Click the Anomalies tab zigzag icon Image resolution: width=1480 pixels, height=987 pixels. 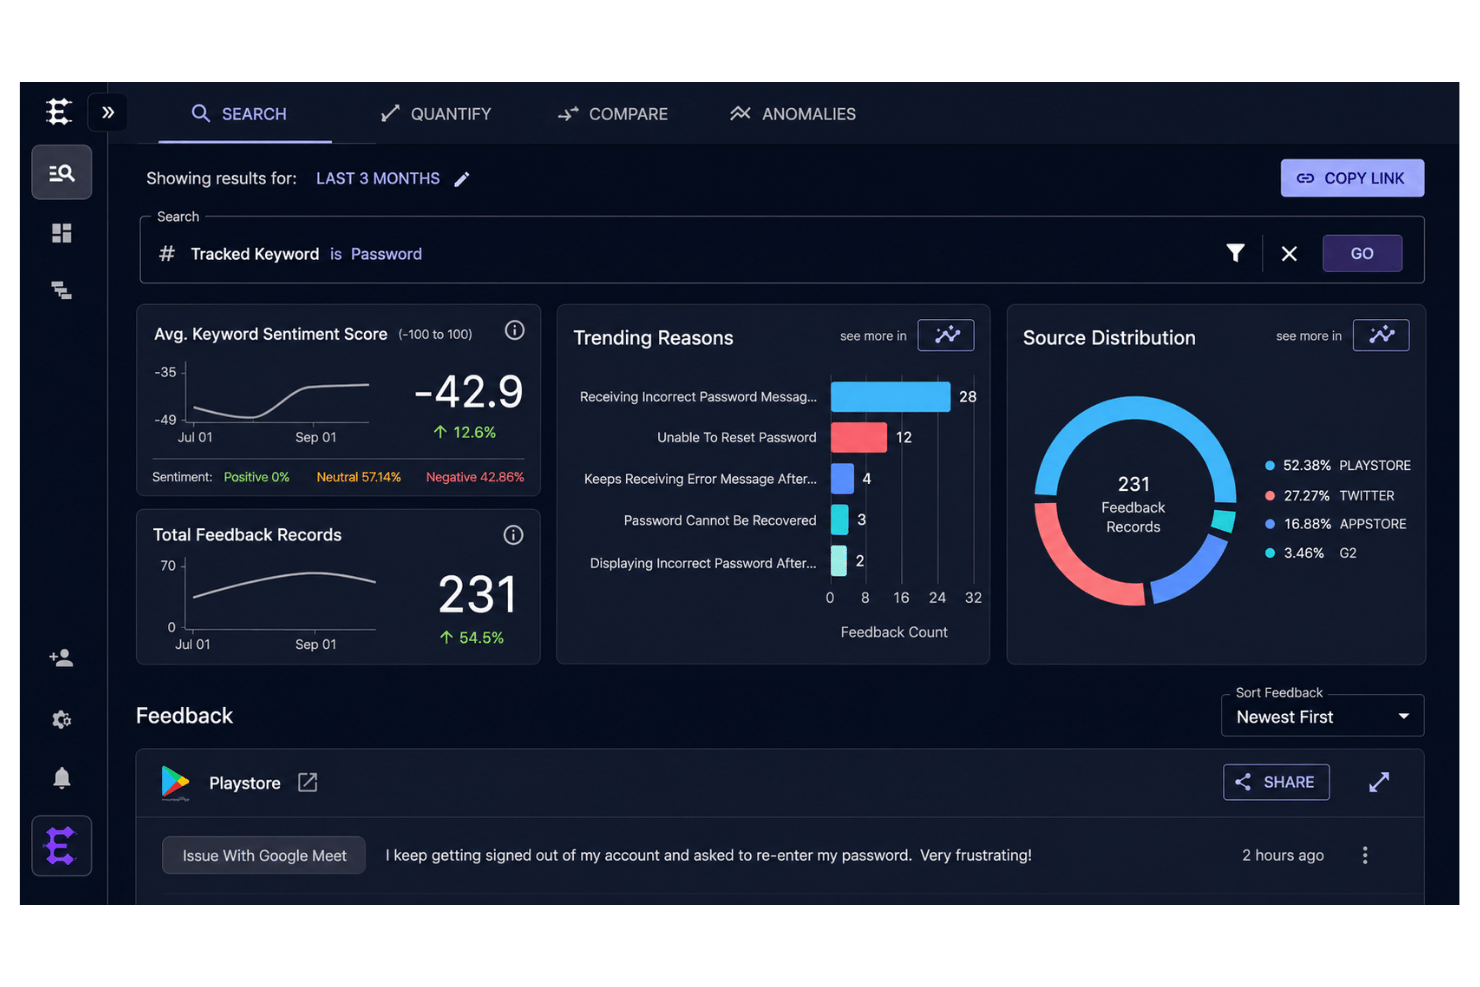pos(740,114)
